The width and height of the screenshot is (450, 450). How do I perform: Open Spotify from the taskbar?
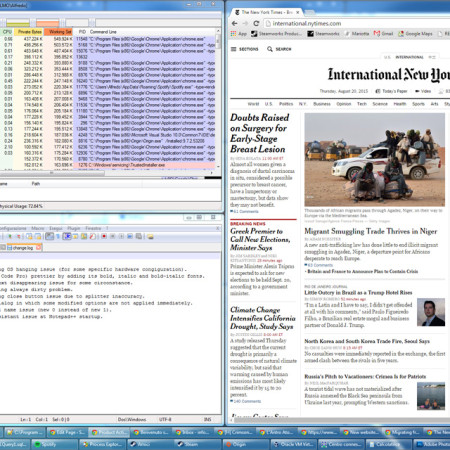[x=54, y=444]
